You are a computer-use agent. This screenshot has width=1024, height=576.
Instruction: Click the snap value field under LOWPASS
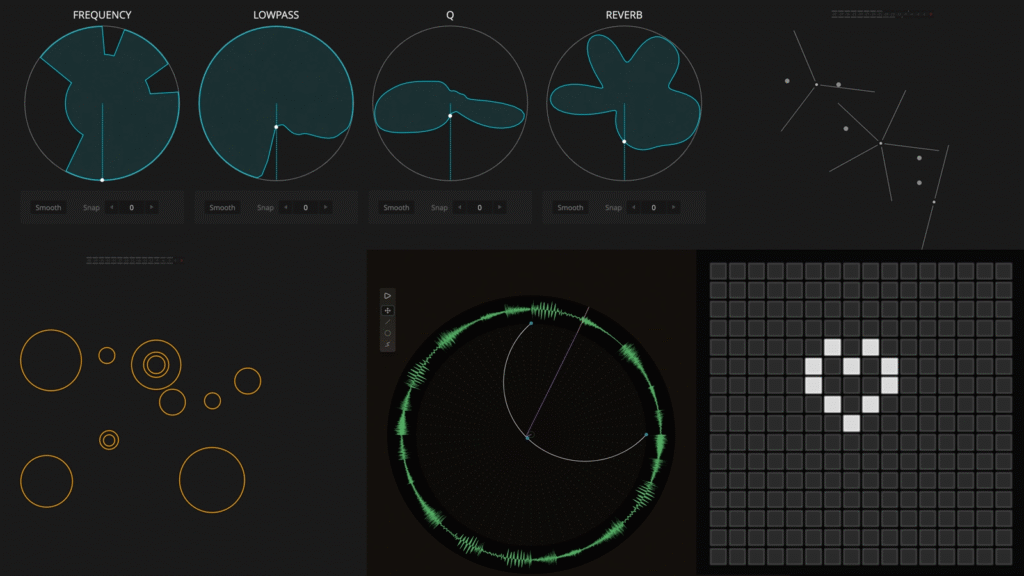click(304, 207)
